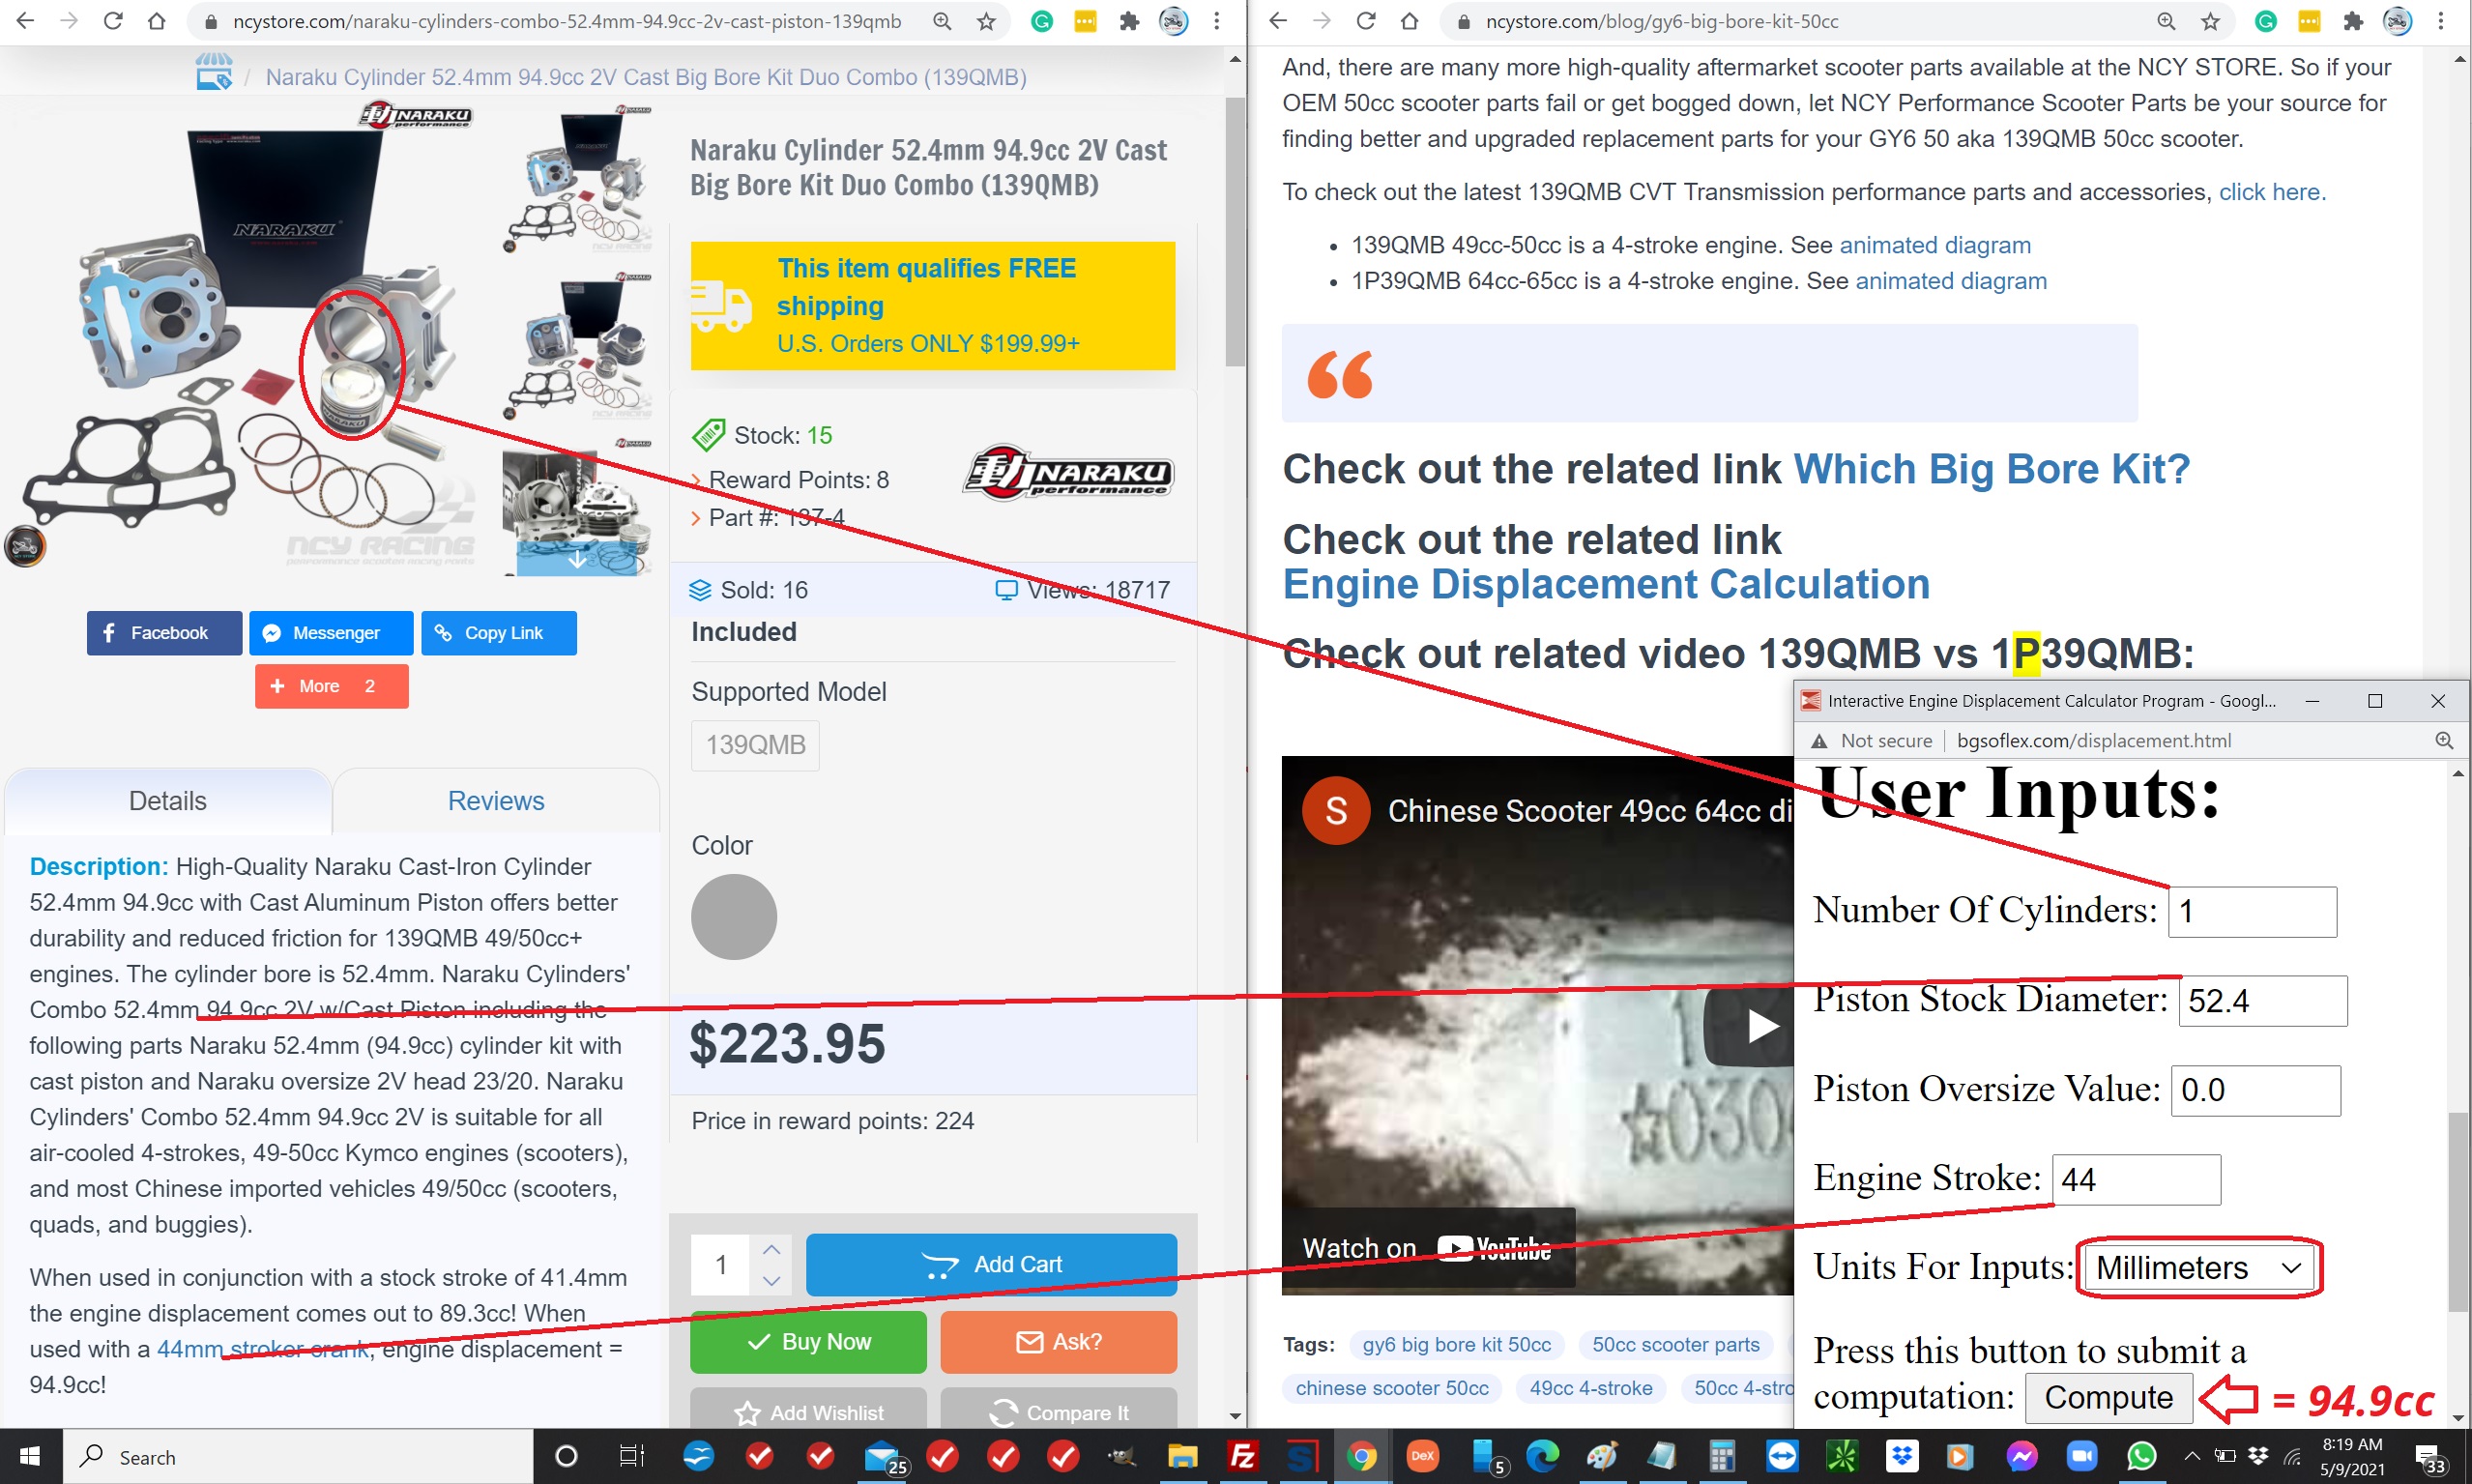Play the Chinese Scooter YouTube video
The width and height of the screenshot is (2472, 1484).
coord(1760,1025)
